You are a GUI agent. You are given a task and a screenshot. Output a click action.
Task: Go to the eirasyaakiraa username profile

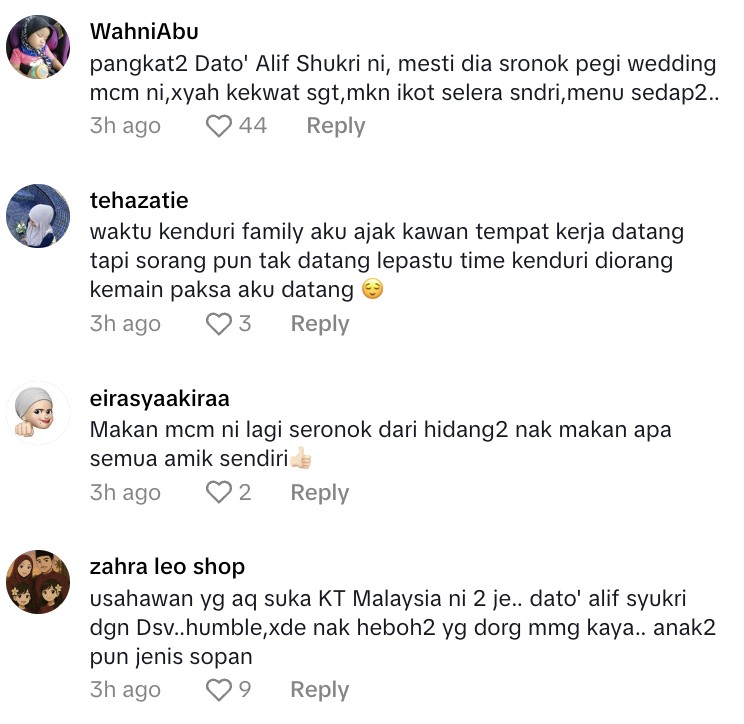159,399
